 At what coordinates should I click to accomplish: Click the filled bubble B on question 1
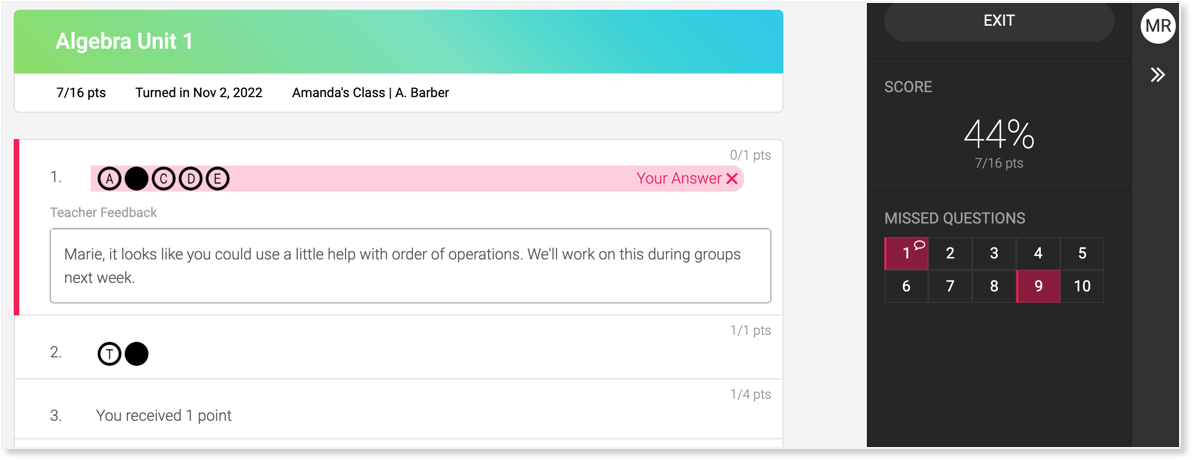click(x=136, y=179)
